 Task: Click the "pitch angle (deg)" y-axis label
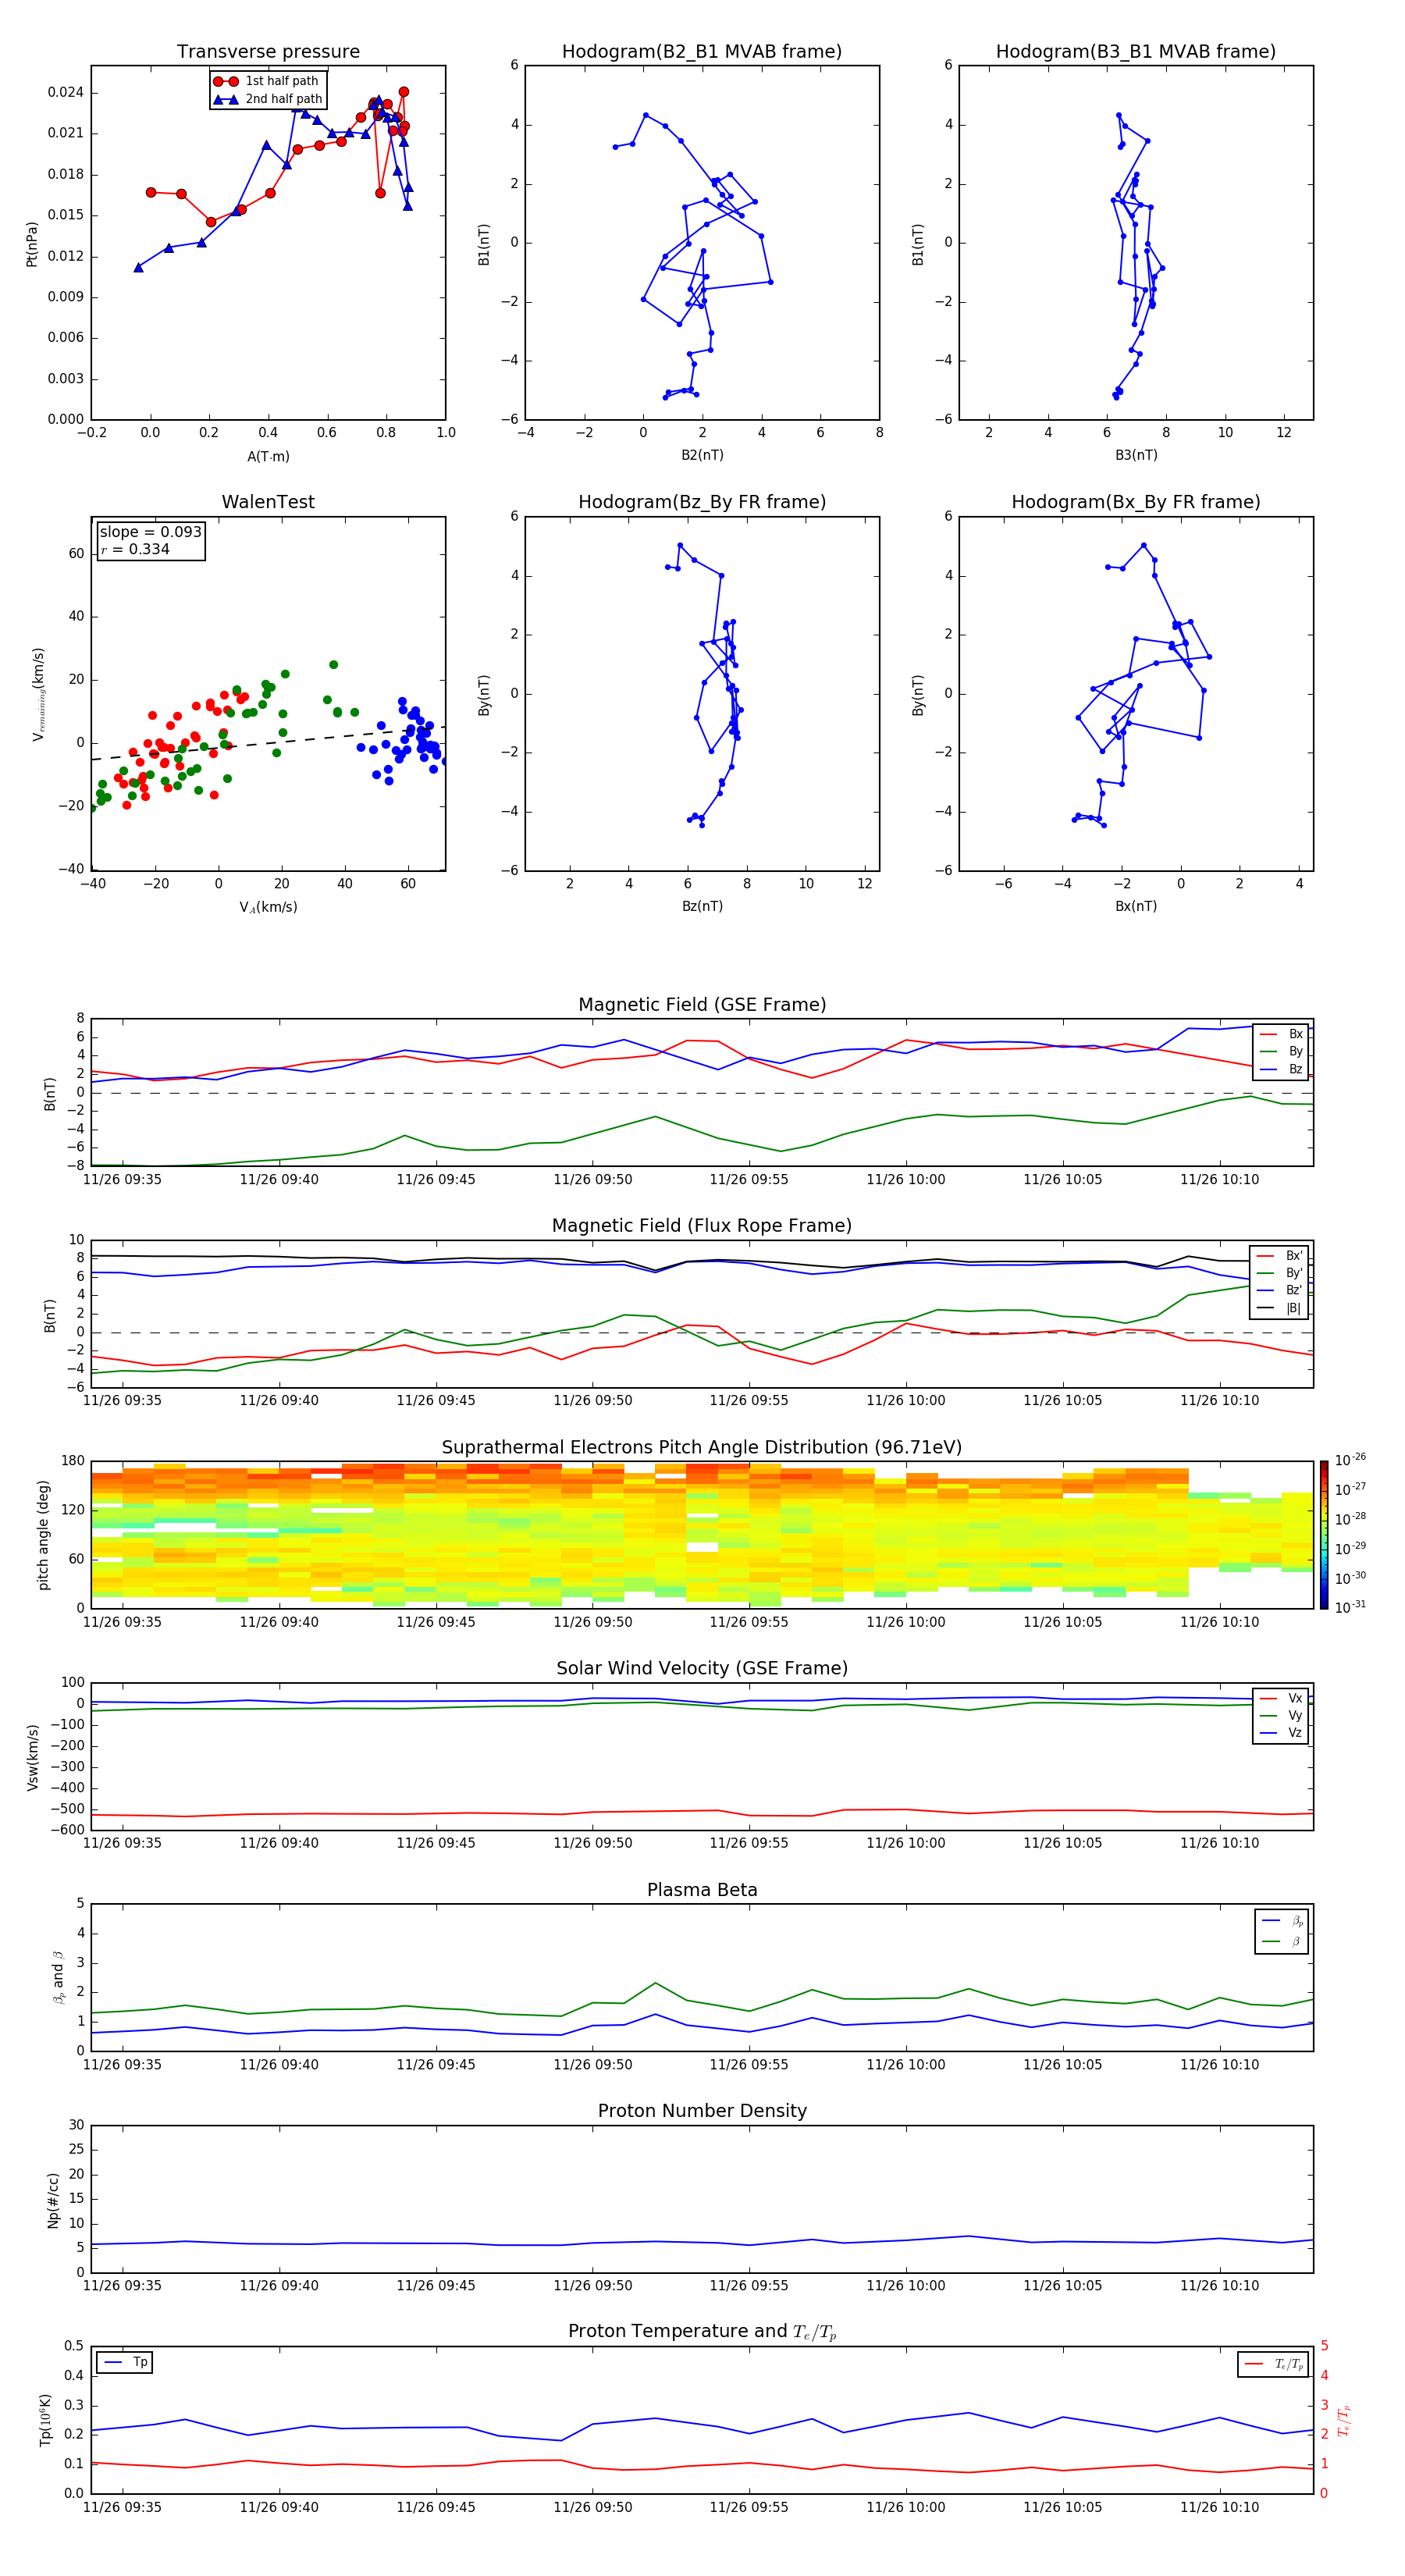pyautogui.click(x=43, y=1535)
